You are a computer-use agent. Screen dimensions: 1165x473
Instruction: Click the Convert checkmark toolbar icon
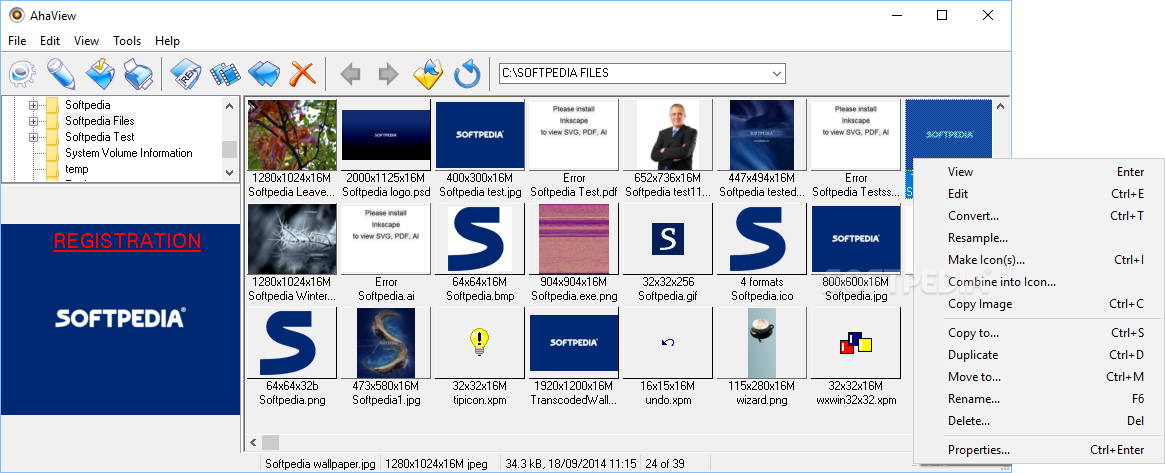point(99,74)
